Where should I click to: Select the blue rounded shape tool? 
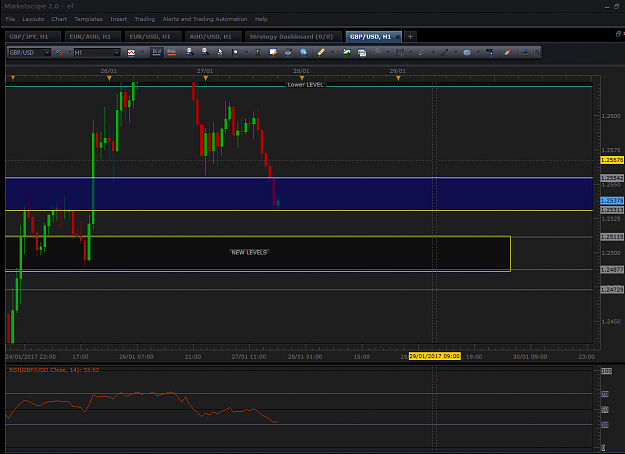[x=467, y=52]
